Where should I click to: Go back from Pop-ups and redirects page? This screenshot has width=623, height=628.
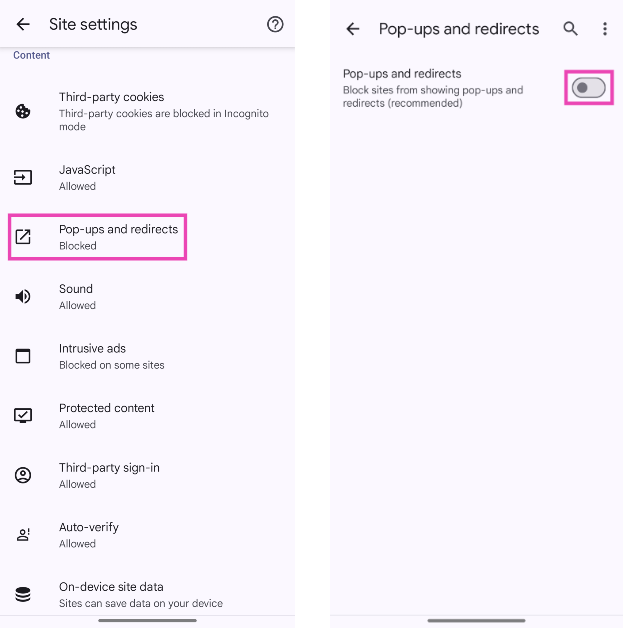pos(352,29)
